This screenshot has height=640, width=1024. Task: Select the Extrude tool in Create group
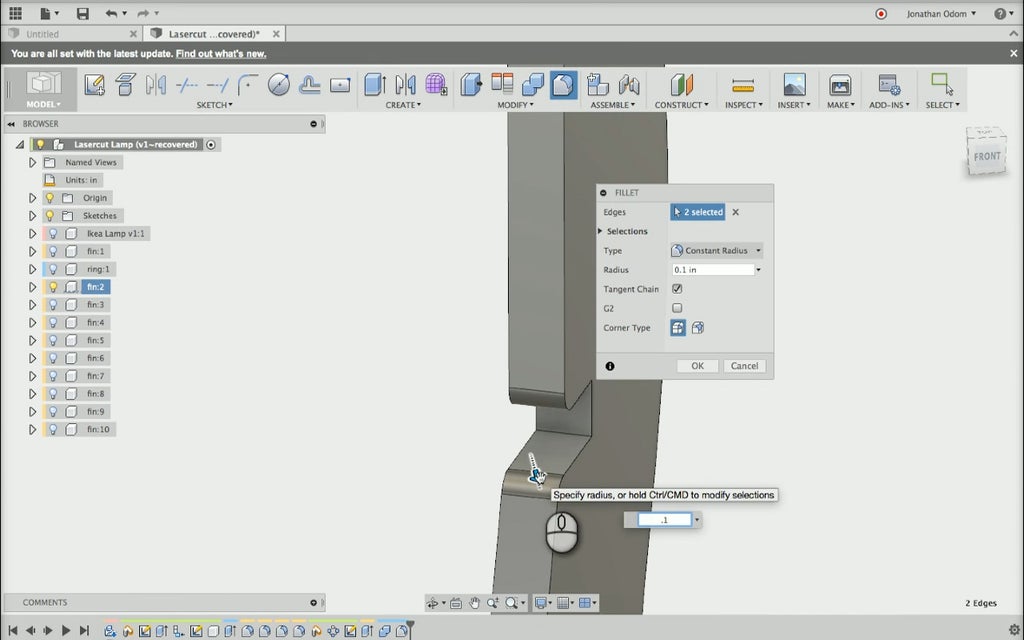pos(375,85)
